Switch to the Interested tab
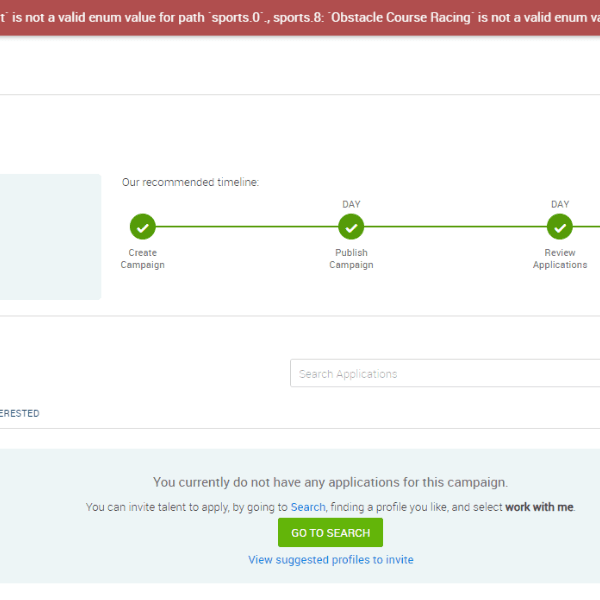Screen dimensions: 600x600 tap(20, 413)
